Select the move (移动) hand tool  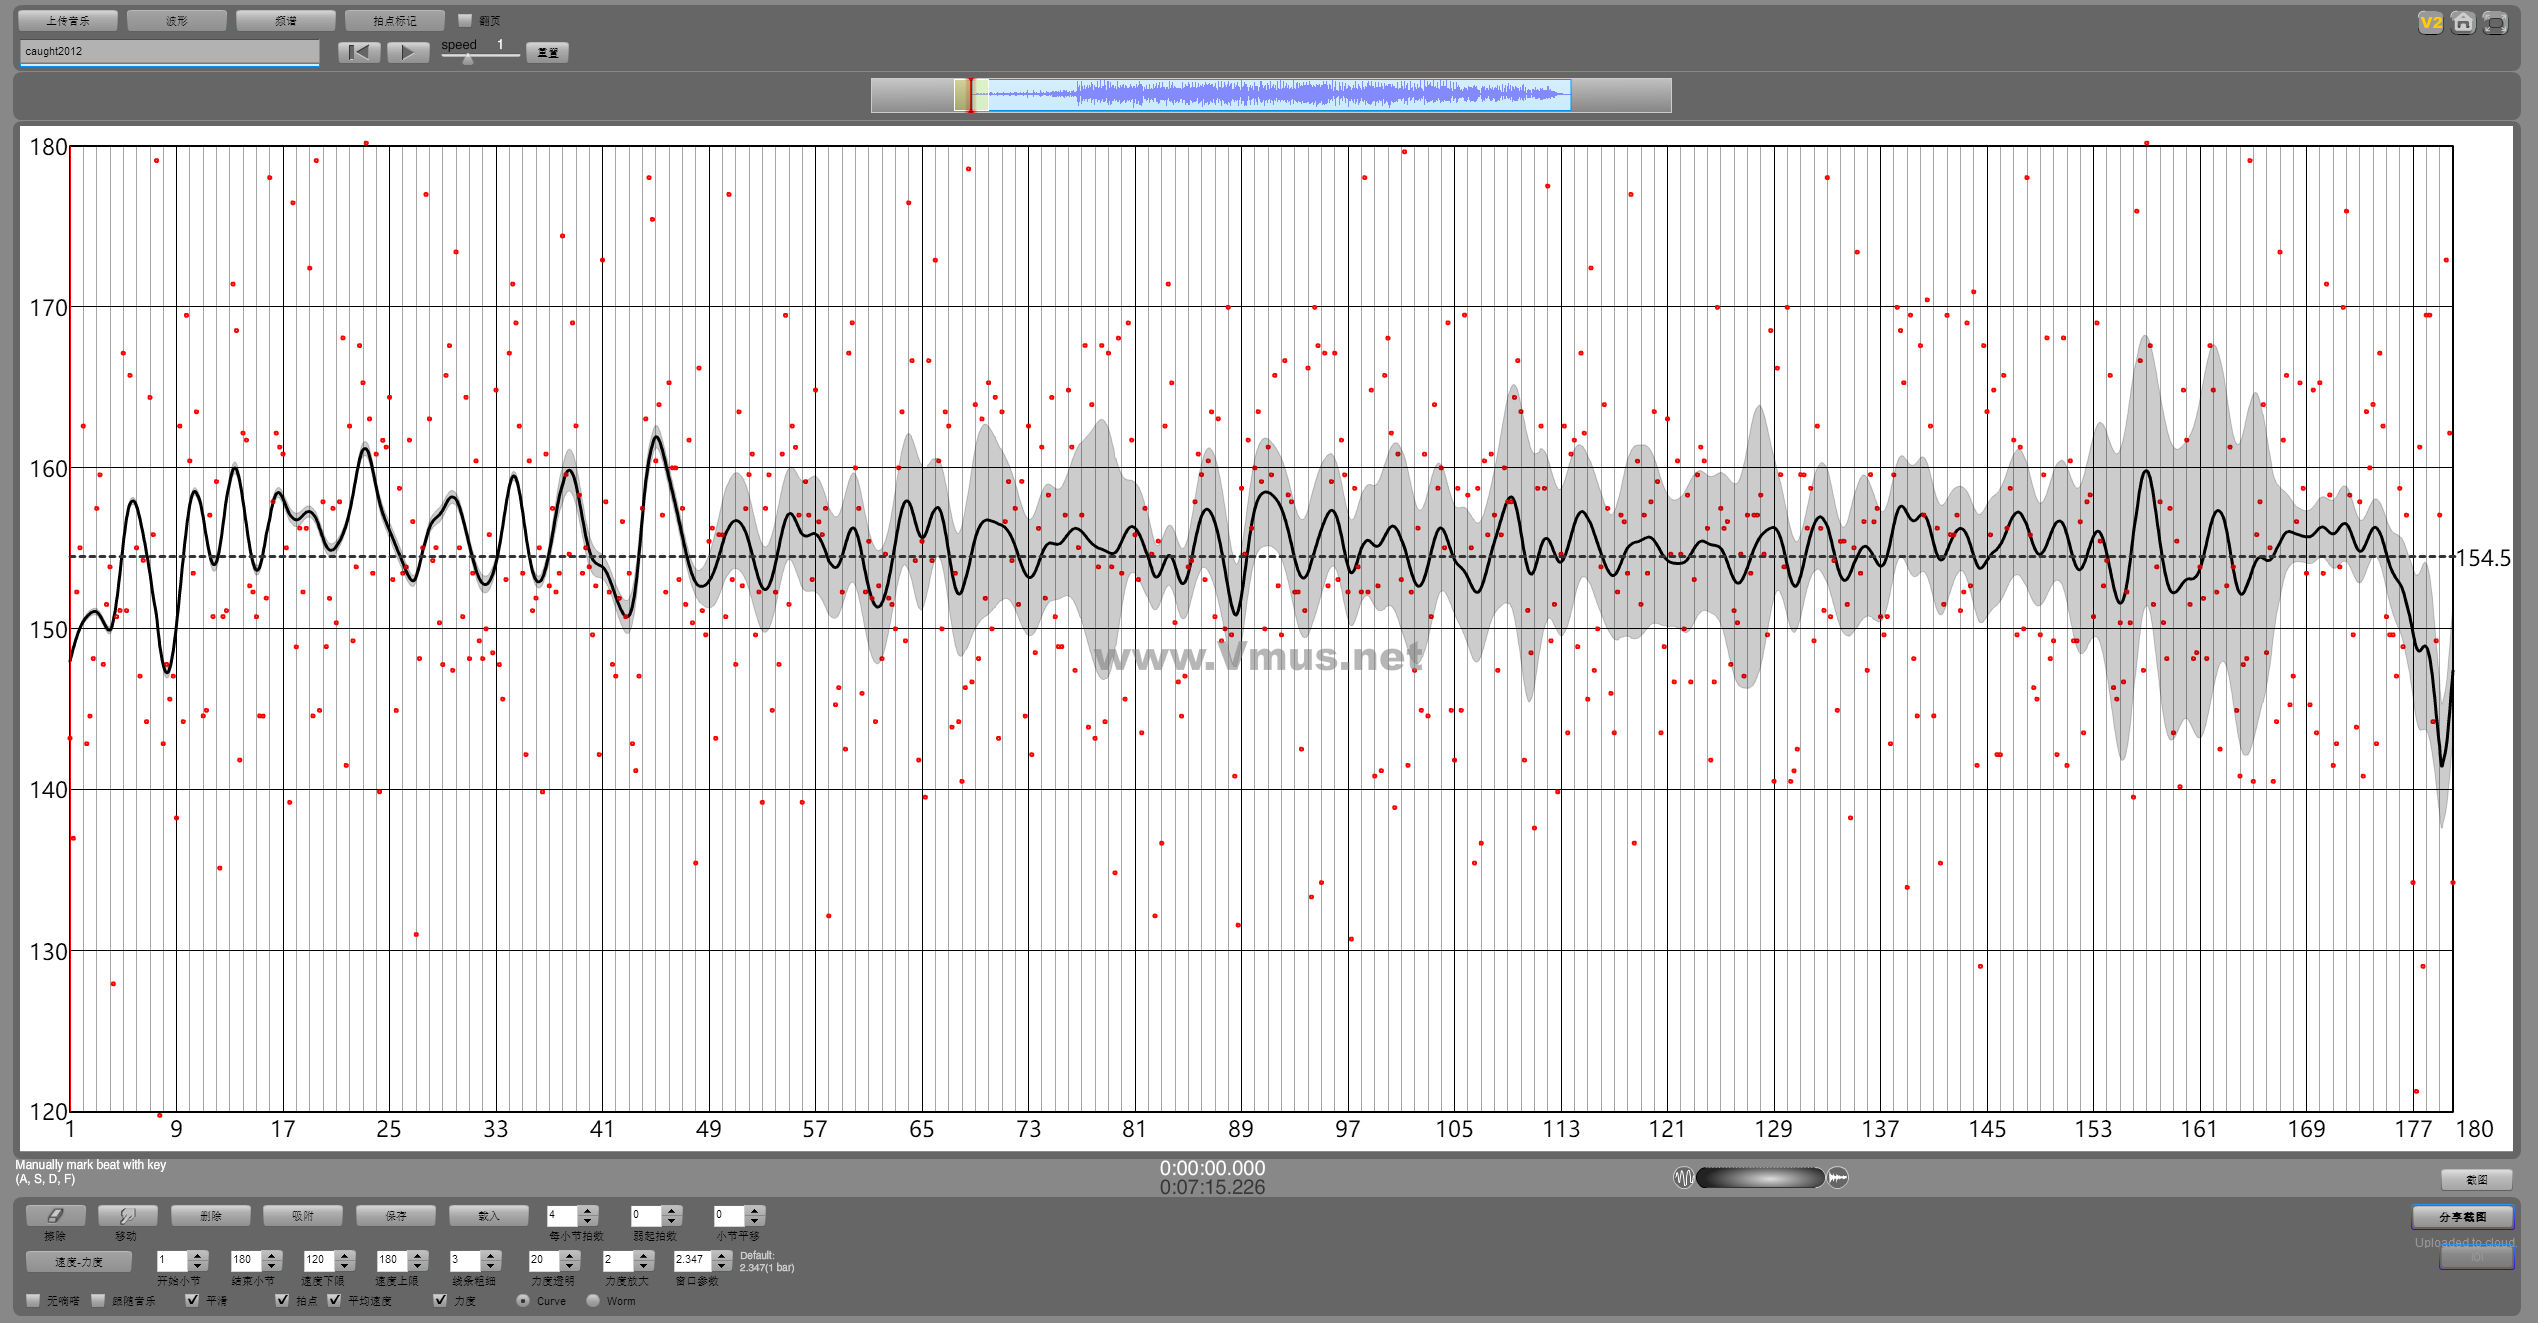pyautogui.click(x=127, y=1215)
